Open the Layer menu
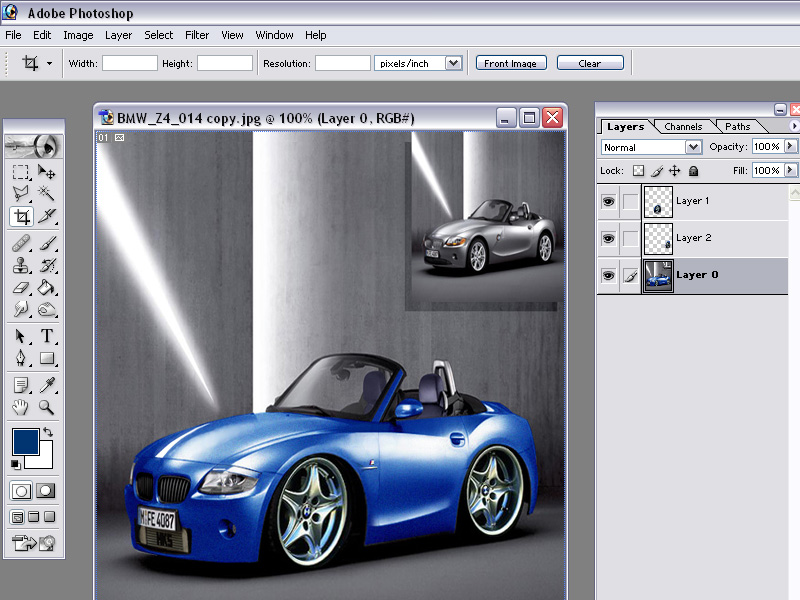Image resolution: width=800 pixels, height=600 pixels. tap(118, 35)
